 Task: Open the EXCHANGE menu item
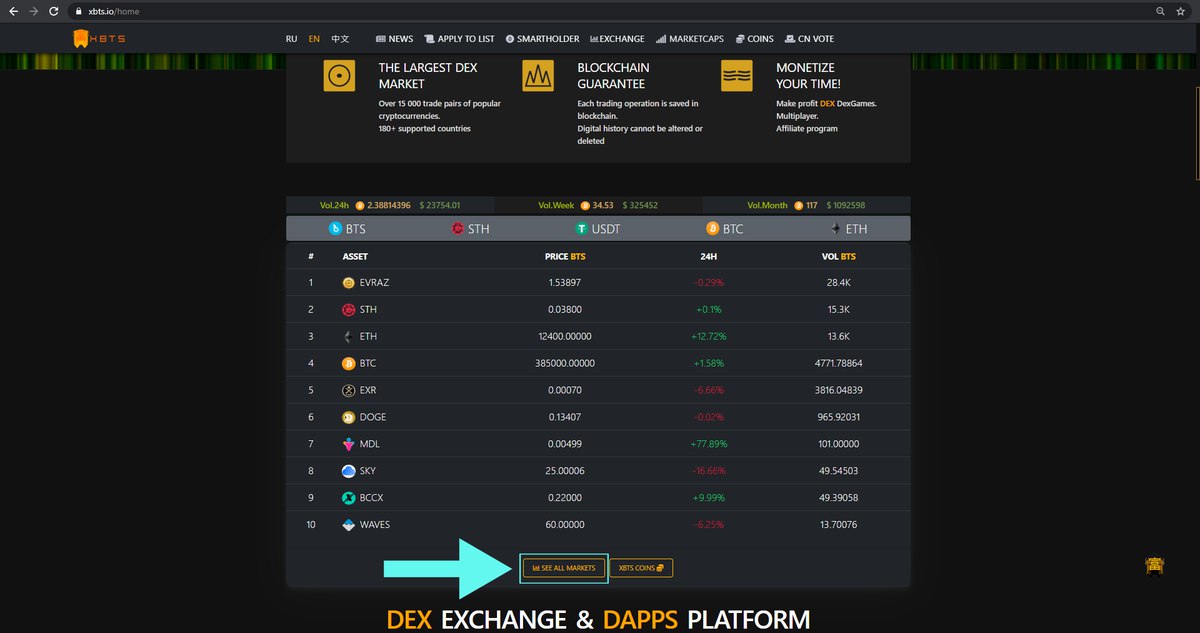[x=617, y=39]
